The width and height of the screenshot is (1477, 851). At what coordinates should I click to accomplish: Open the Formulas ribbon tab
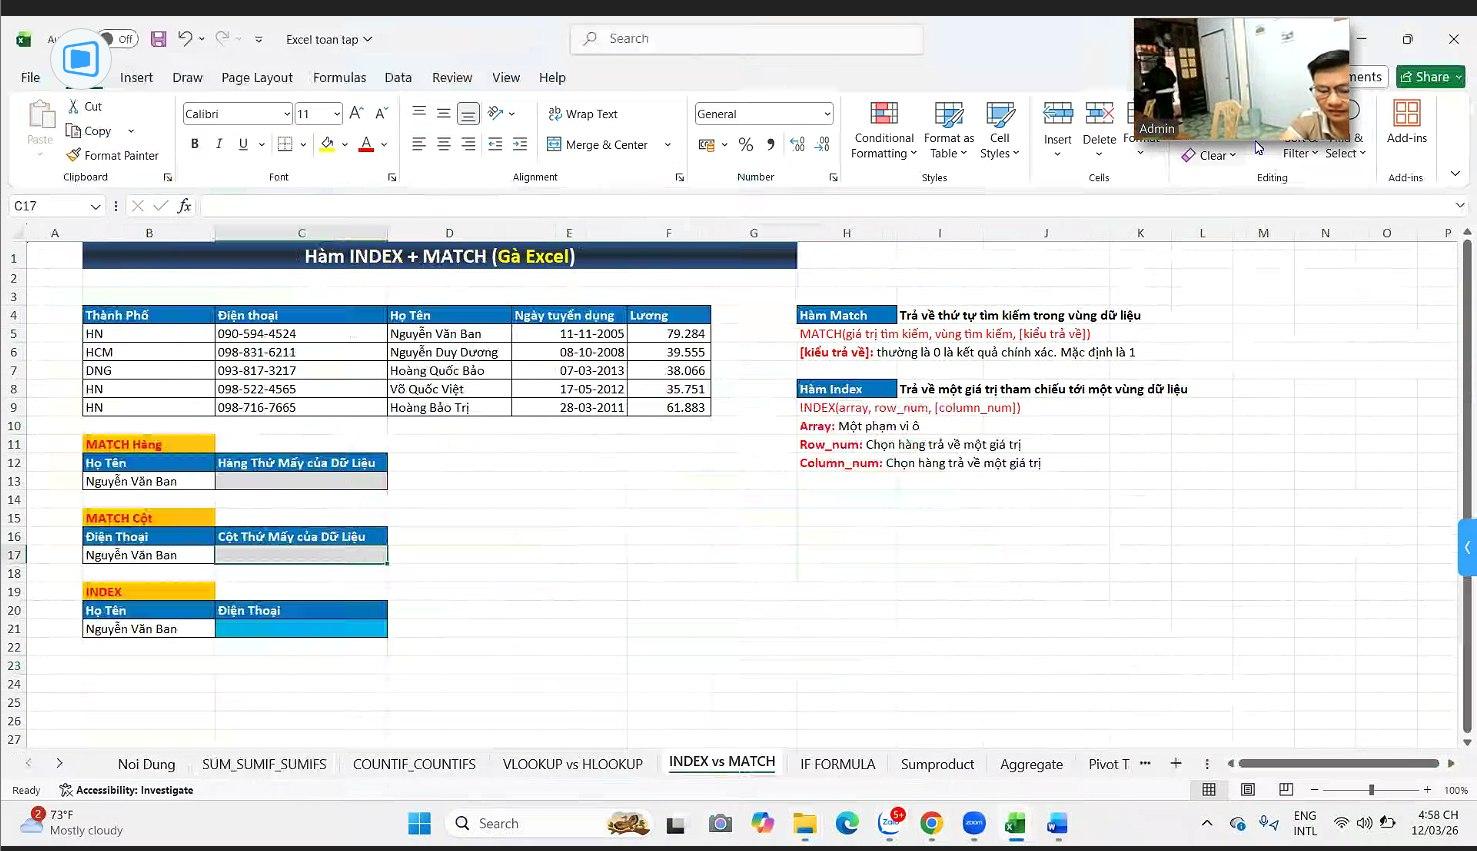click(339, 77)
